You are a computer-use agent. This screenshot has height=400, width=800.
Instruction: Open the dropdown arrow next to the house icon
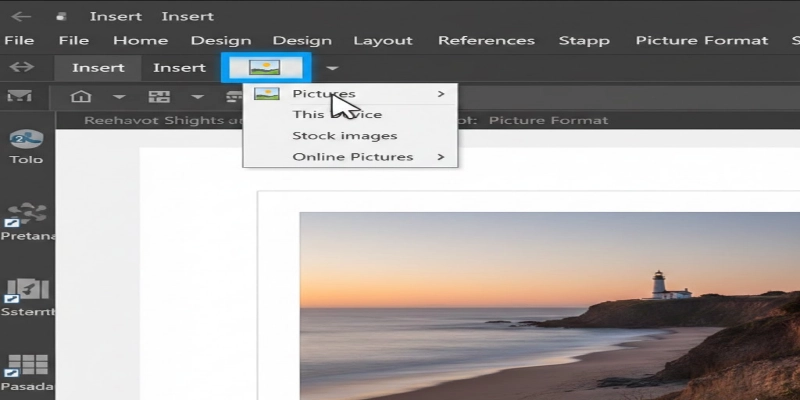coord(119,97)
